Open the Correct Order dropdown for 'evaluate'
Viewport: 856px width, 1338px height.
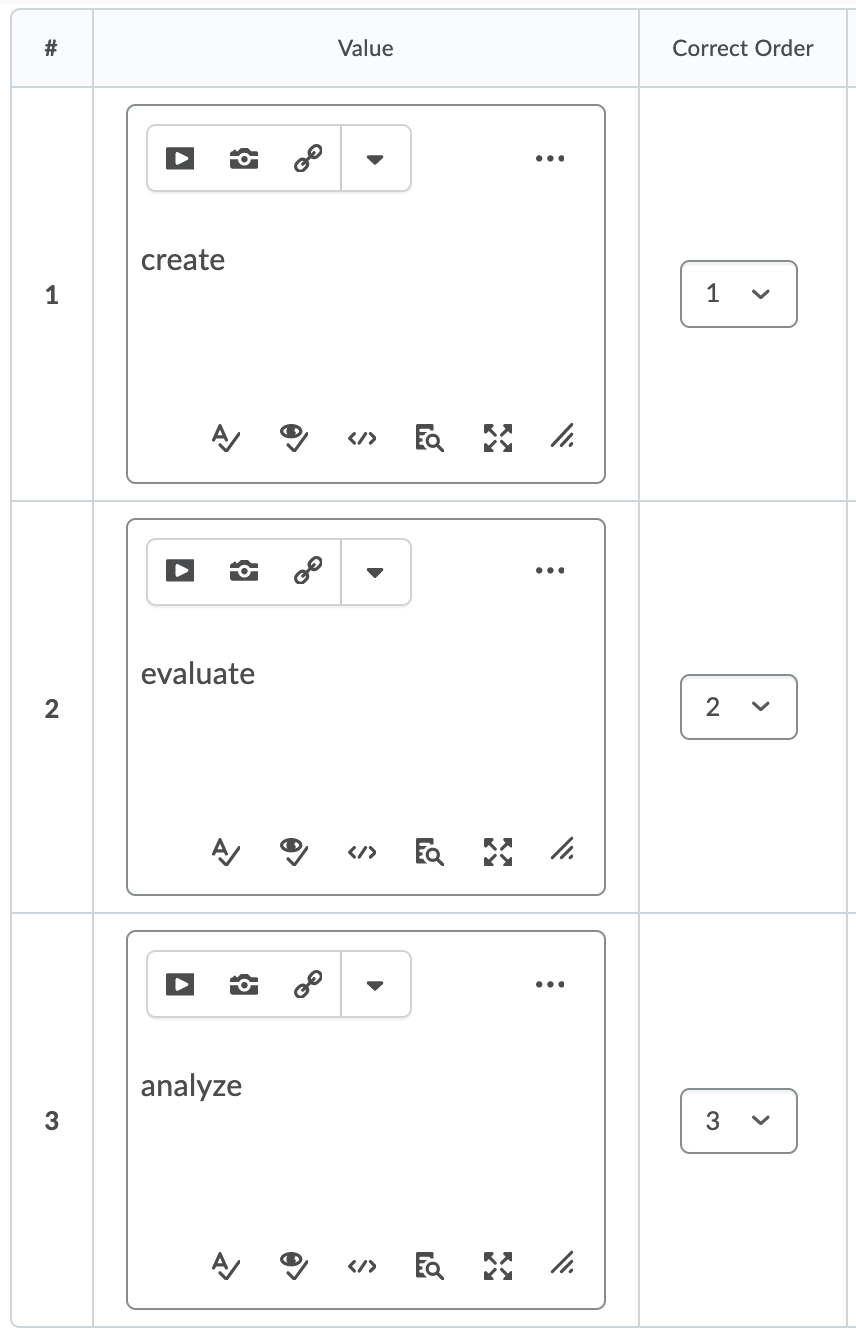[x=739, y=707]
